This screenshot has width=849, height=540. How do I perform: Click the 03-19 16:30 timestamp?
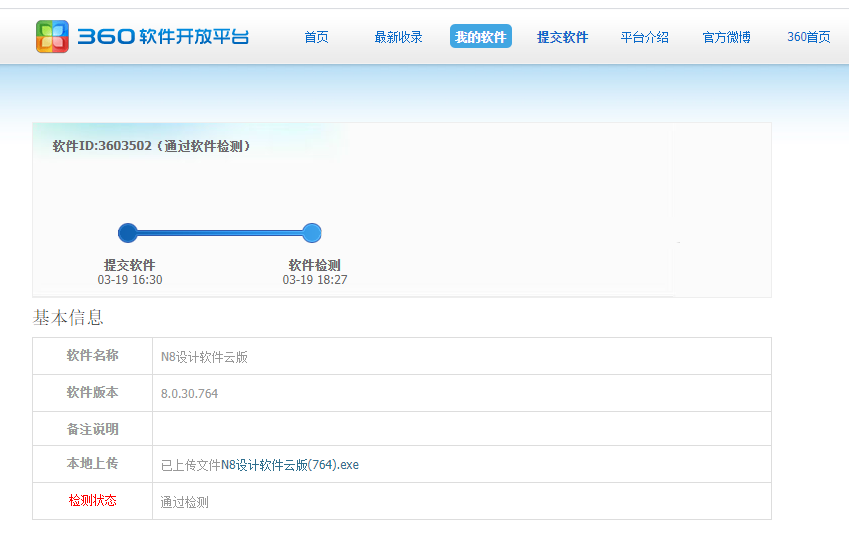(x=130, y=279)
